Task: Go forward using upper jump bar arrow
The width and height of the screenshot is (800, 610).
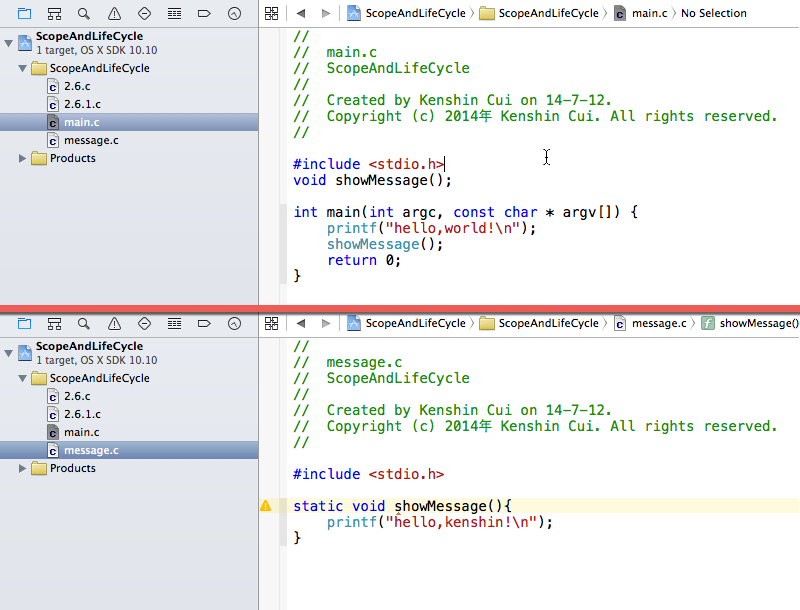Action: point(325,13)
